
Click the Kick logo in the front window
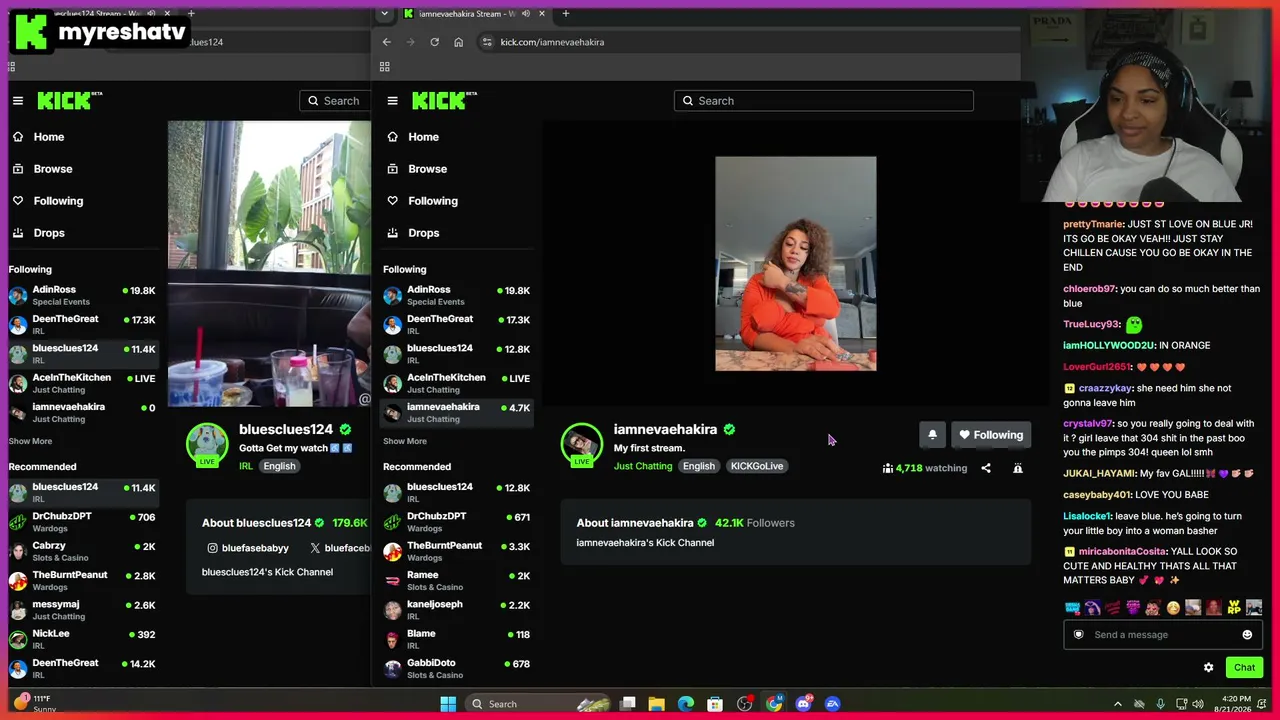444,100
